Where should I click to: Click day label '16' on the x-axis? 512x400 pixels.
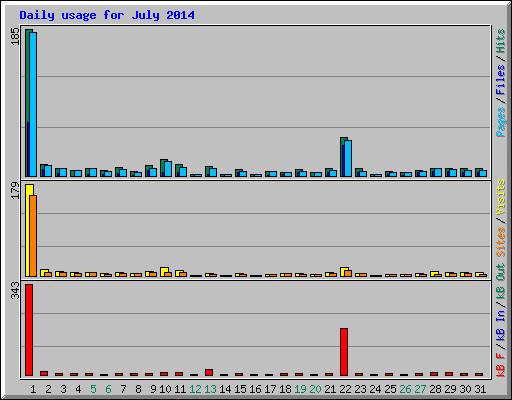[255, 389]
